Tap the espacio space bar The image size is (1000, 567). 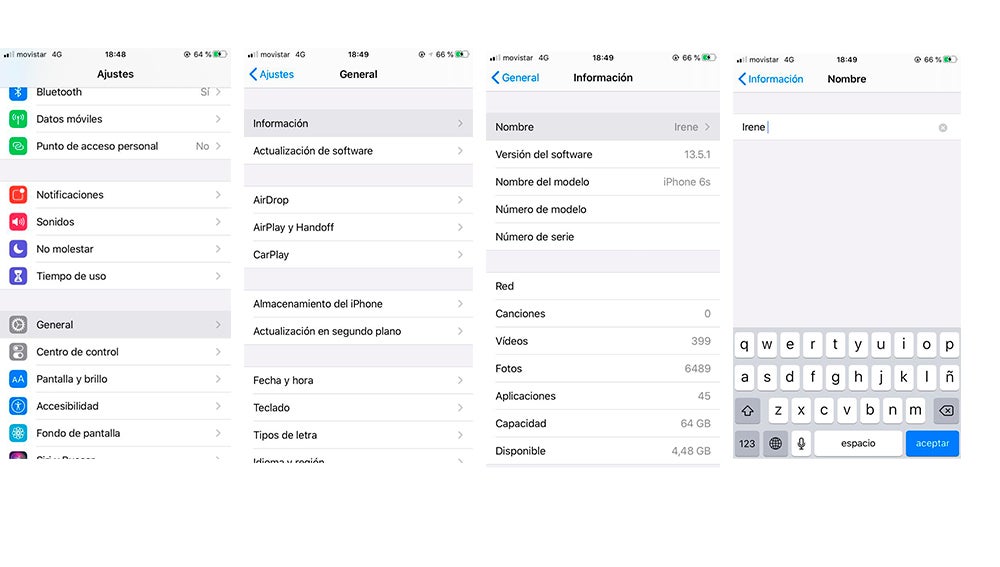pyautogui.click(x=858, y=443)
